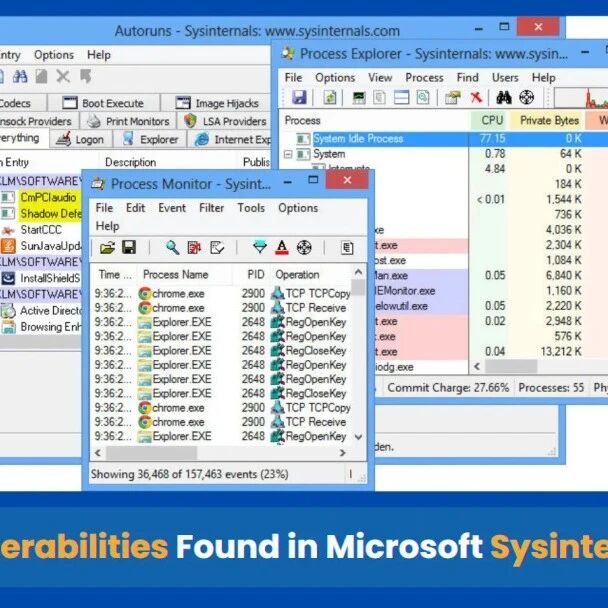The width and height of the screenshot is (608, 608).
Task: Click the 13,212 K private bytes value
Action: coord(561,351)
